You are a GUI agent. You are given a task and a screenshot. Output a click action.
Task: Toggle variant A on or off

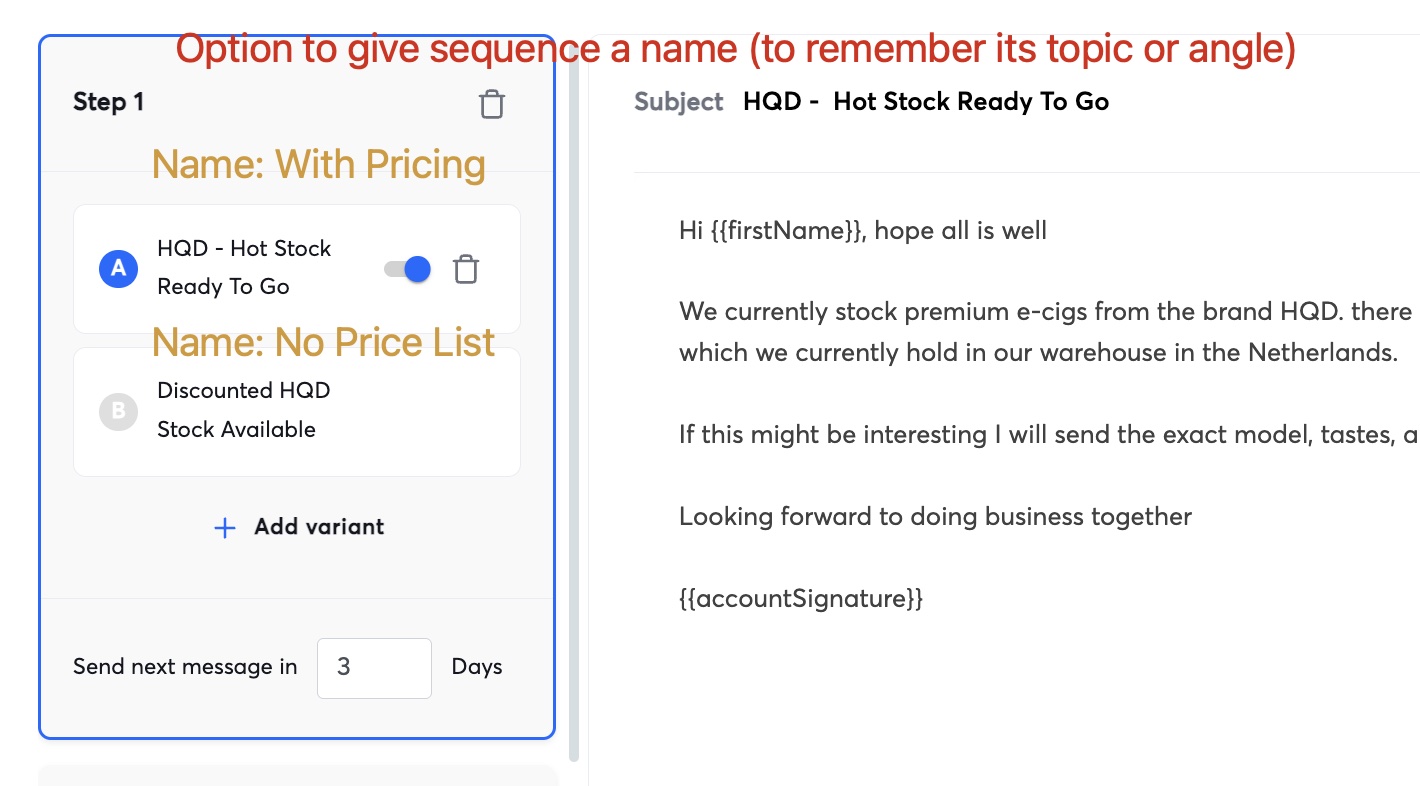tap(407, 269)
